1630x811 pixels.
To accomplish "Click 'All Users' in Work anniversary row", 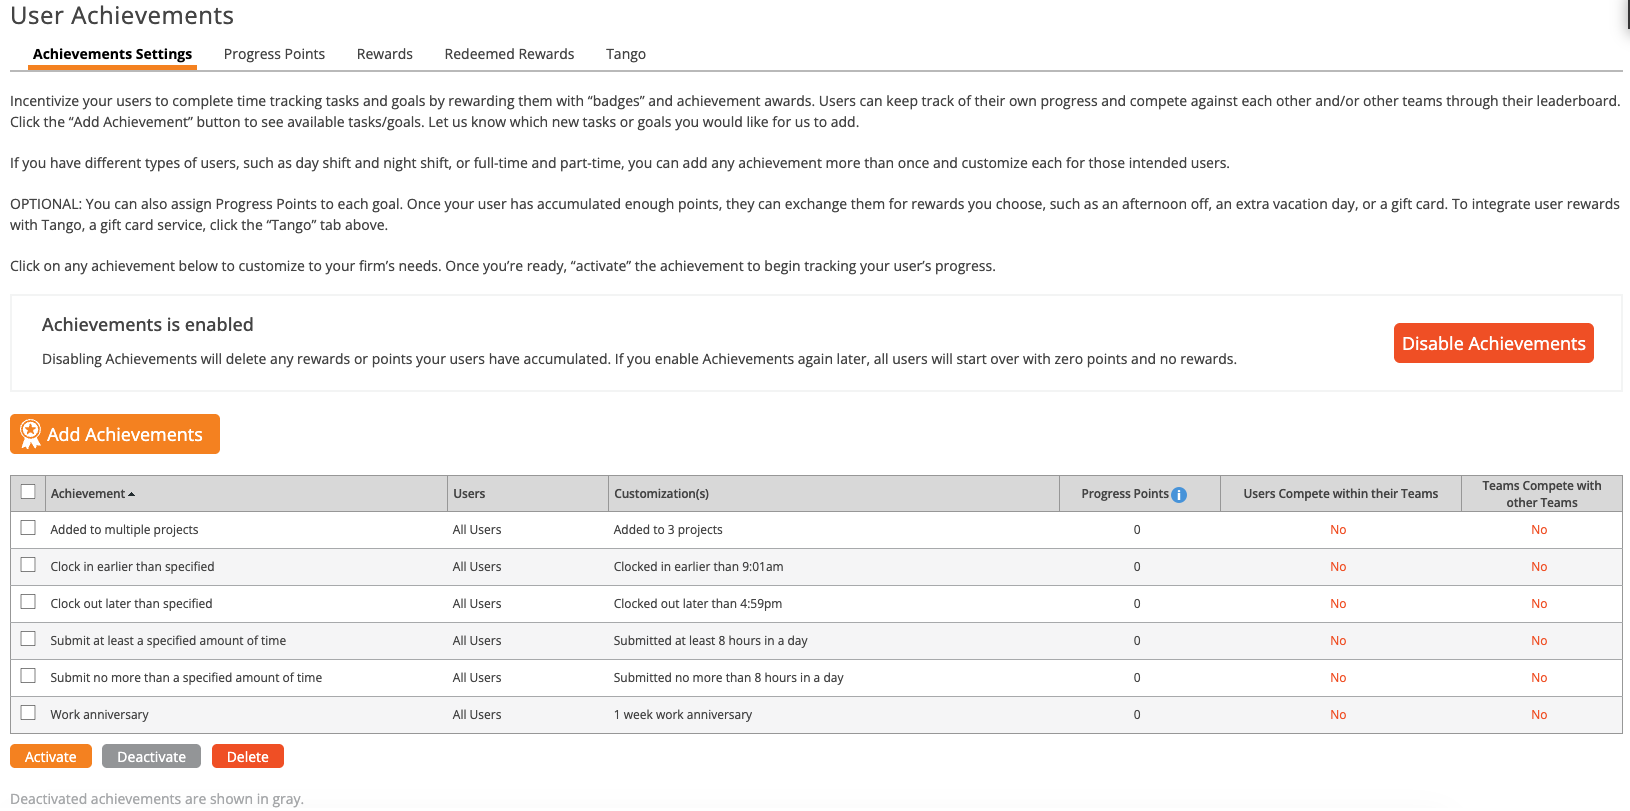I will (x=477, y=715).
